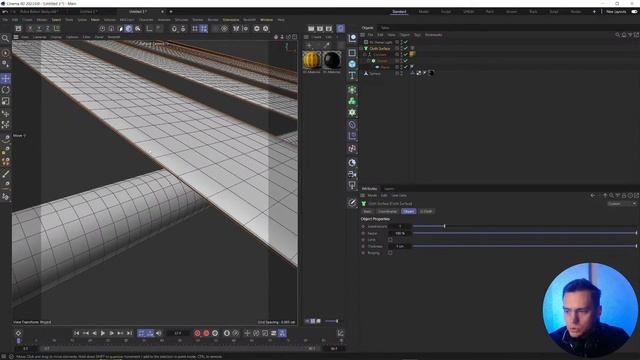Play the animation forward
The height and width of the screenshot is (360, 640).
(x=103, y=333)
